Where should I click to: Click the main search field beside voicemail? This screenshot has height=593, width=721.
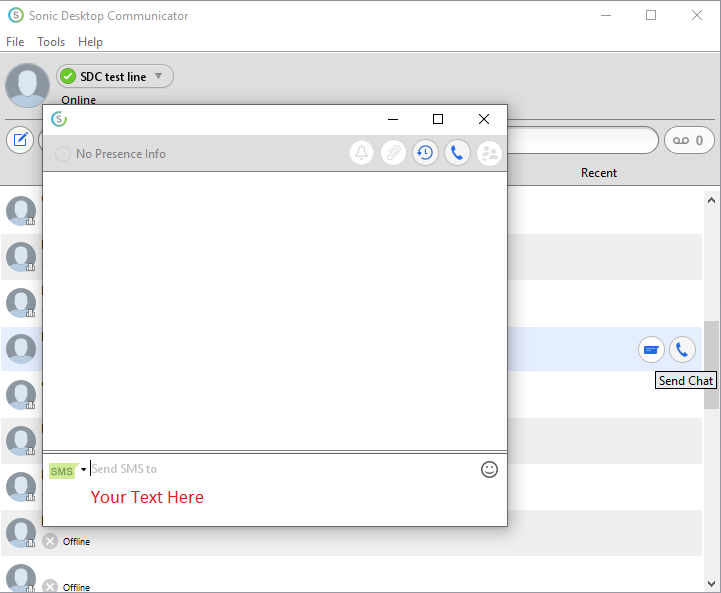[x=583, y=140]
